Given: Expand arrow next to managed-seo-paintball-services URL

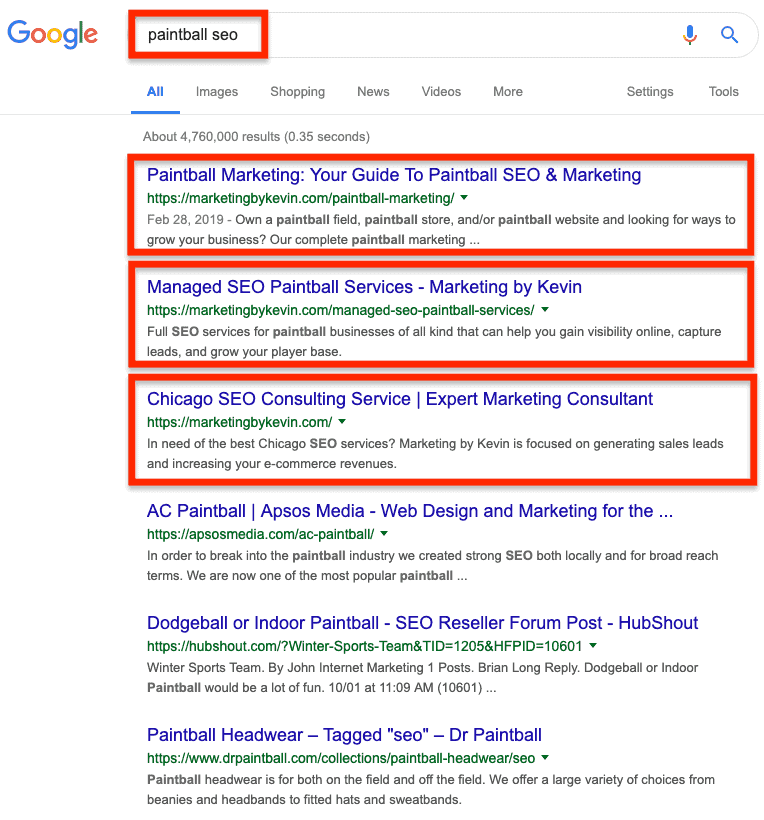Looking at the screenshot, I should (x=545, y=310).
